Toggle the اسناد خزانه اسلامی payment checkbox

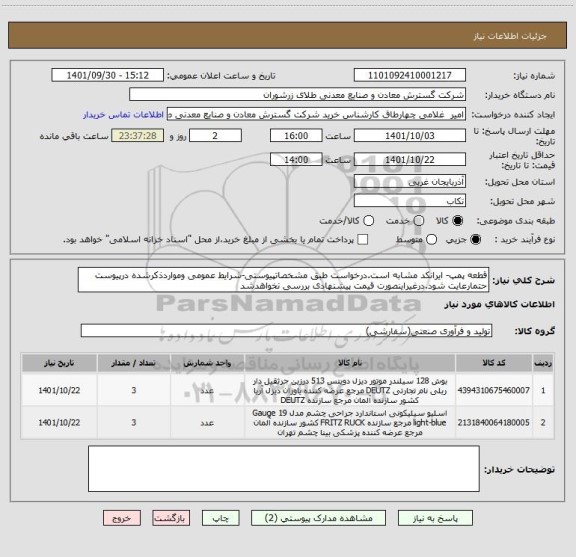[x=363, y=240]
